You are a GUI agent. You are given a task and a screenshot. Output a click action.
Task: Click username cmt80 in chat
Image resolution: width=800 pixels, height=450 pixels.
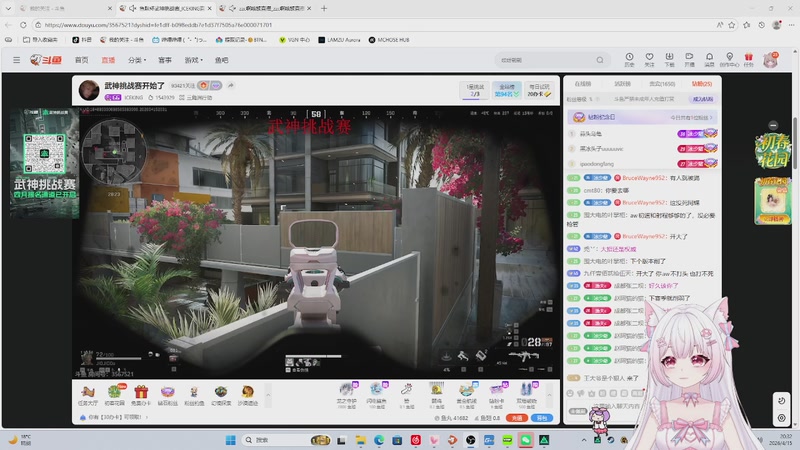coord(592,190)
